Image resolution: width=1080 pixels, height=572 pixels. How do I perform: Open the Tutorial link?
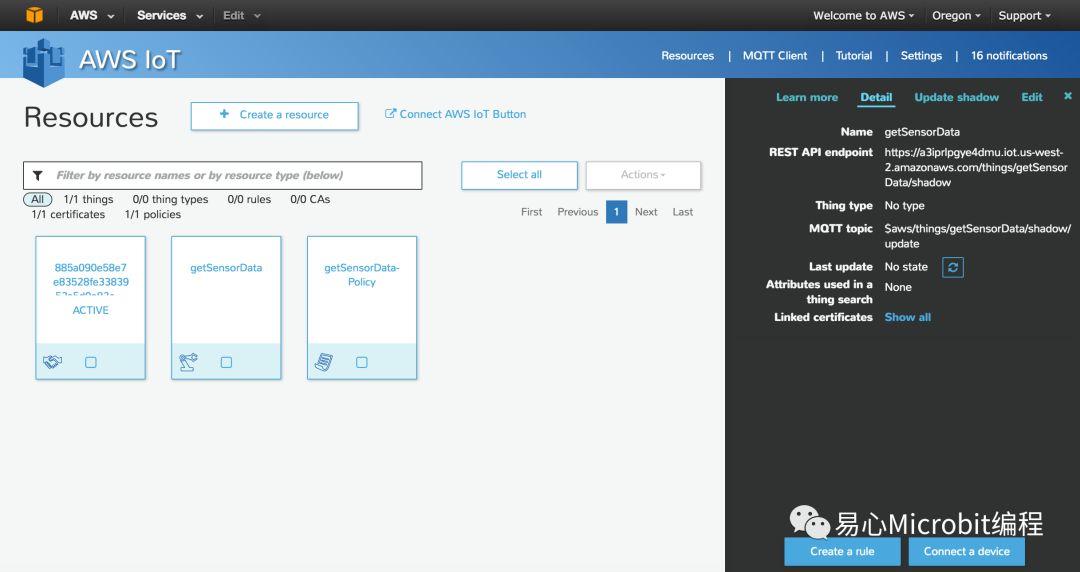[853, 56]
